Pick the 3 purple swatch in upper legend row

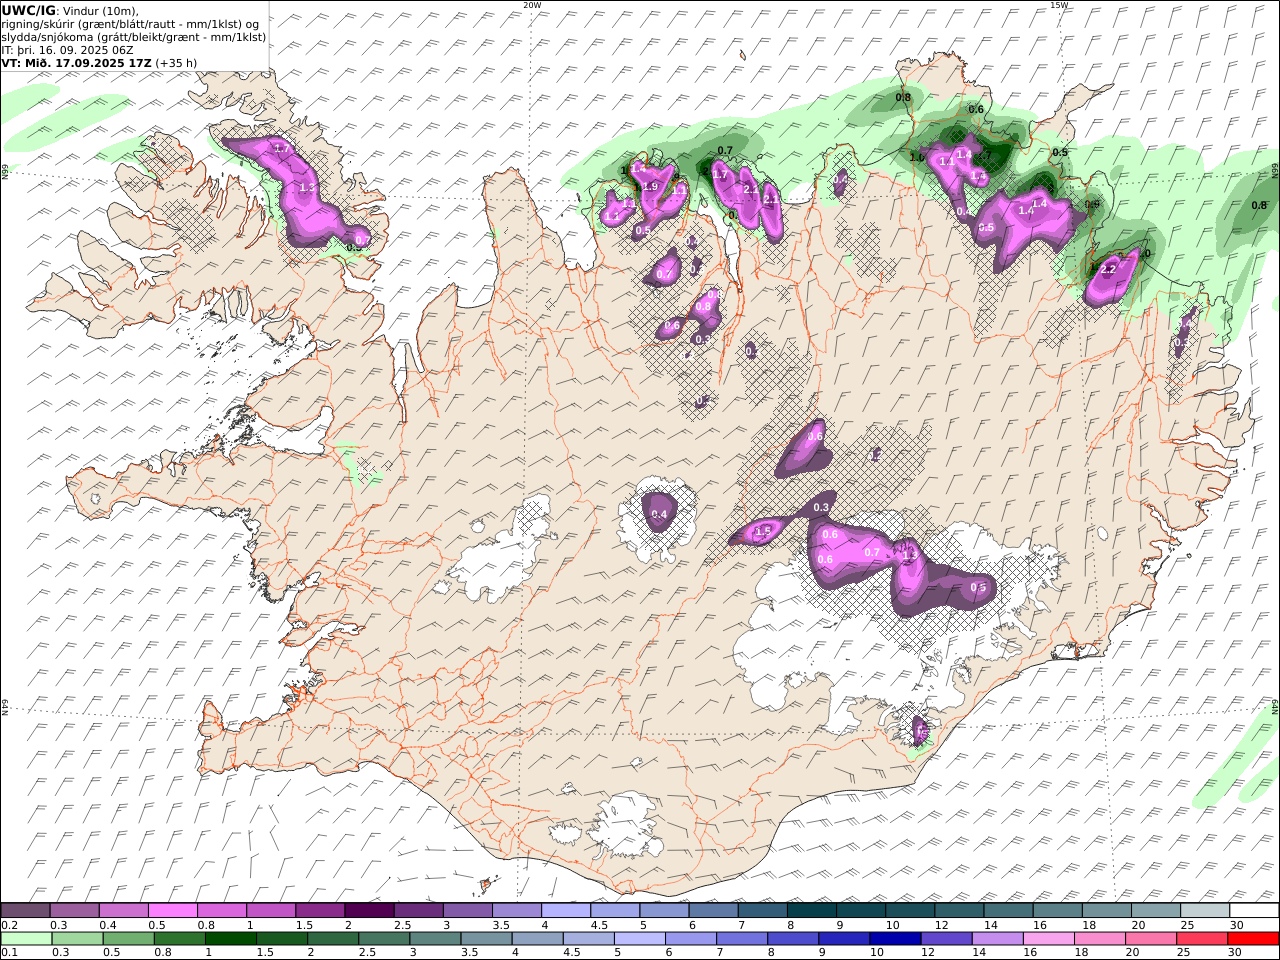467,911
